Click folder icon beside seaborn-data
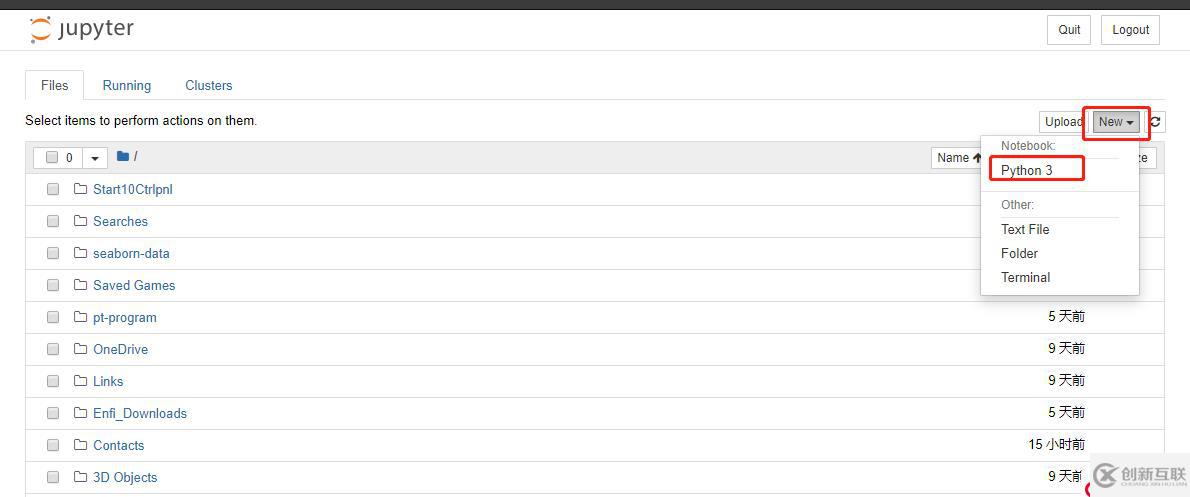 (x=81, y=253)
